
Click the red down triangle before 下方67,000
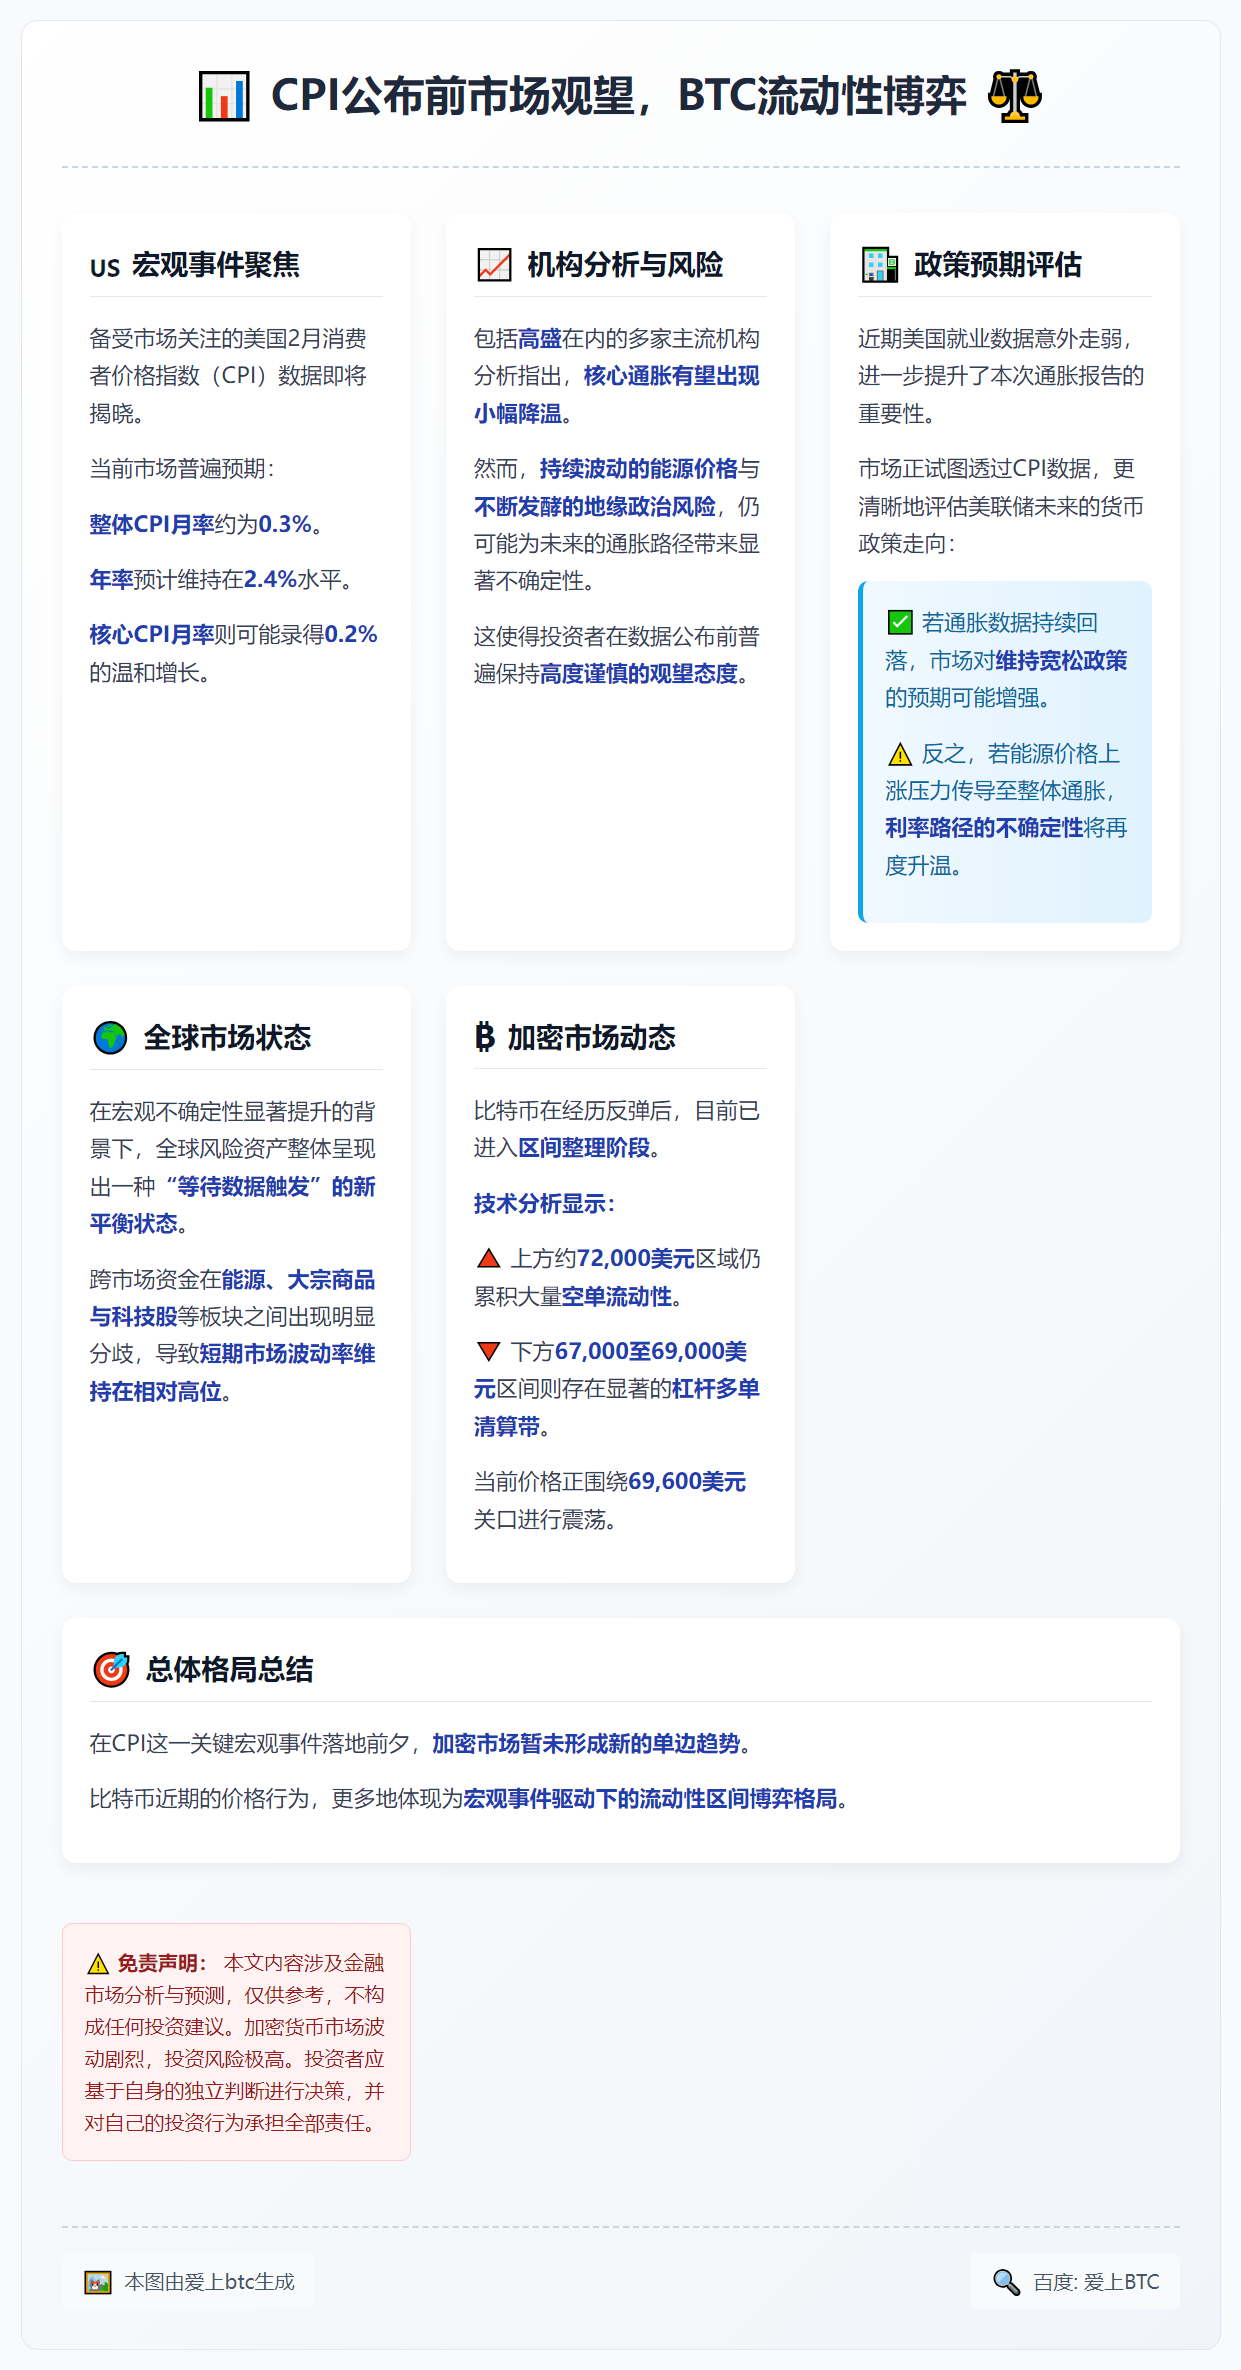(x=488, y=1352)
